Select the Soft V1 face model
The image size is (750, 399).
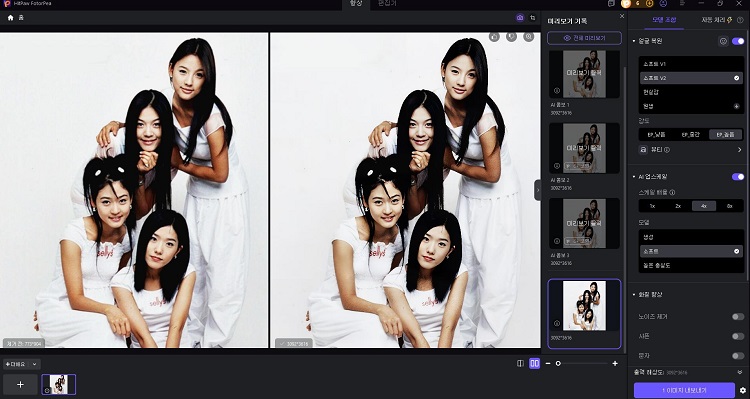[x=691, y=64]
